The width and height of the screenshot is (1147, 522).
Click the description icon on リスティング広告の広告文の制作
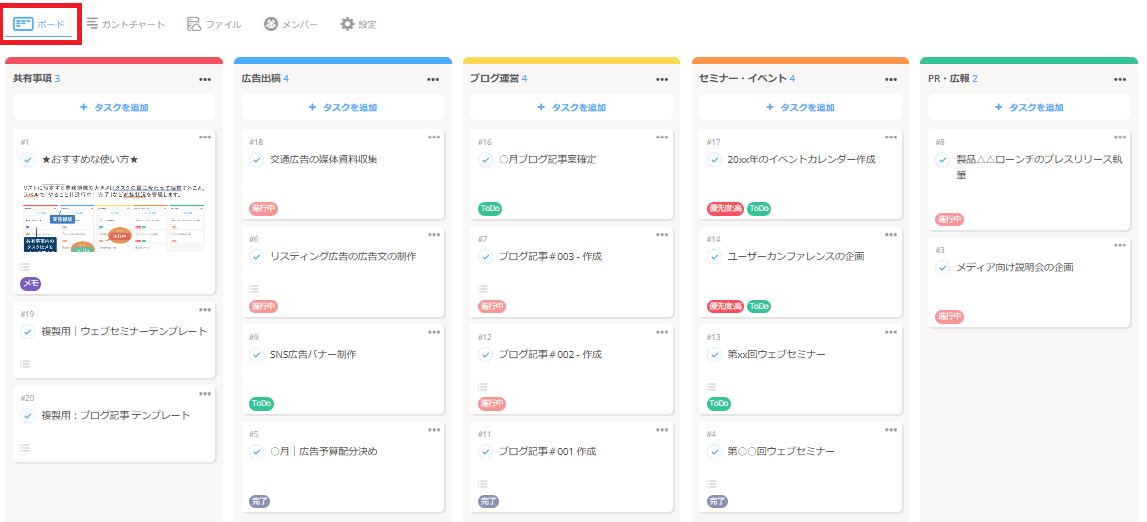(254, 289)
